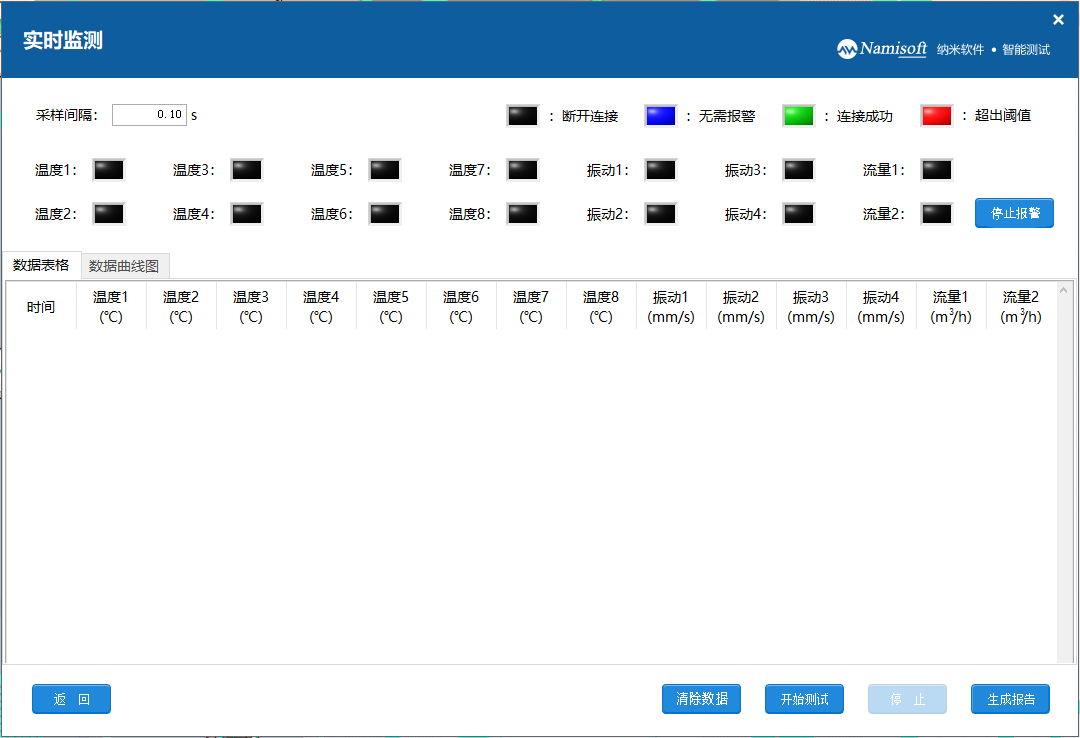Clear data using 清除数据 button
1080x738 pixels.
point(701,699)
